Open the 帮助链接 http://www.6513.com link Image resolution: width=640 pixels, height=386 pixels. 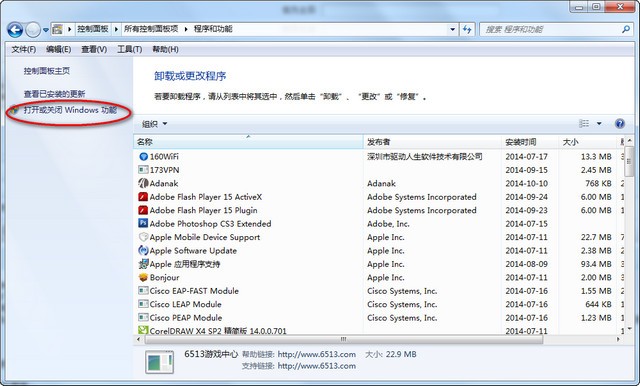click(316, 355)
